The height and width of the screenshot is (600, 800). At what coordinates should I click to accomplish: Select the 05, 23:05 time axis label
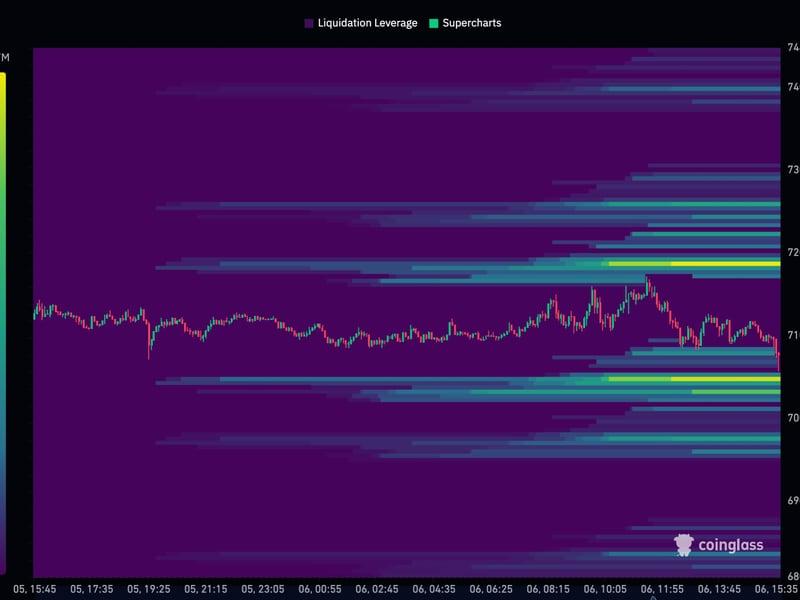[x=262, y=589]
